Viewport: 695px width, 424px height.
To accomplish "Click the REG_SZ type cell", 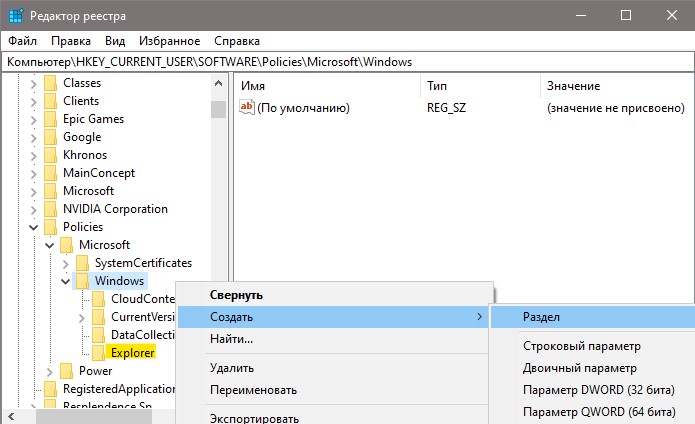I will coord(446,108).
